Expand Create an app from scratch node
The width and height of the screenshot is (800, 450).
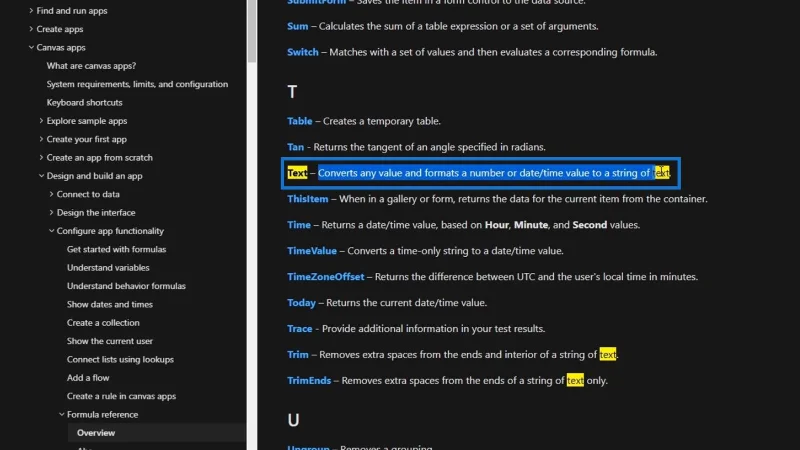(41, 157)
